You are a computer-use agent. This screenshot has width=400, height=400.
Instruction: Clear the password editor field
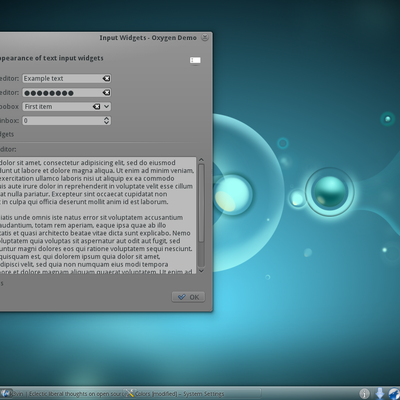[x=106, y=92]
